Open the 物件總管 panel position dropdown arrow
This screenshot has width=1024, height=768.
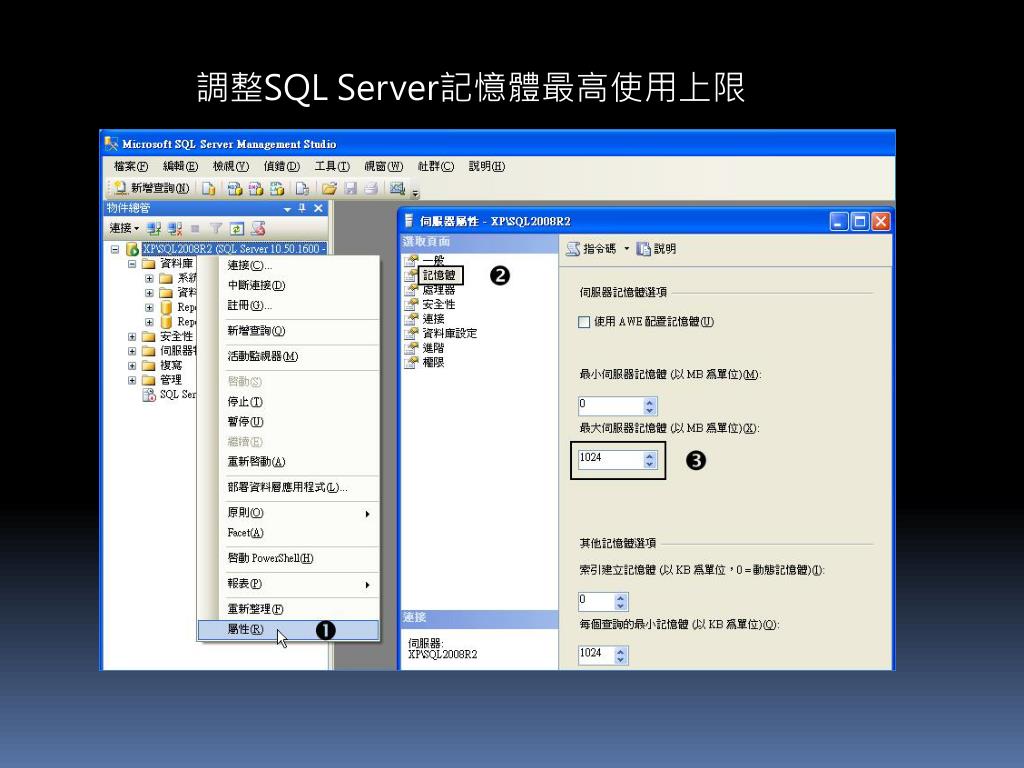[287, 209]
